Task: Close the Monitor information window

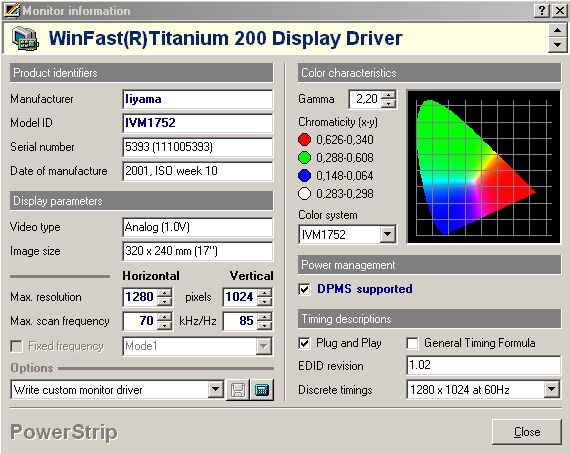Action: point(560,11)
